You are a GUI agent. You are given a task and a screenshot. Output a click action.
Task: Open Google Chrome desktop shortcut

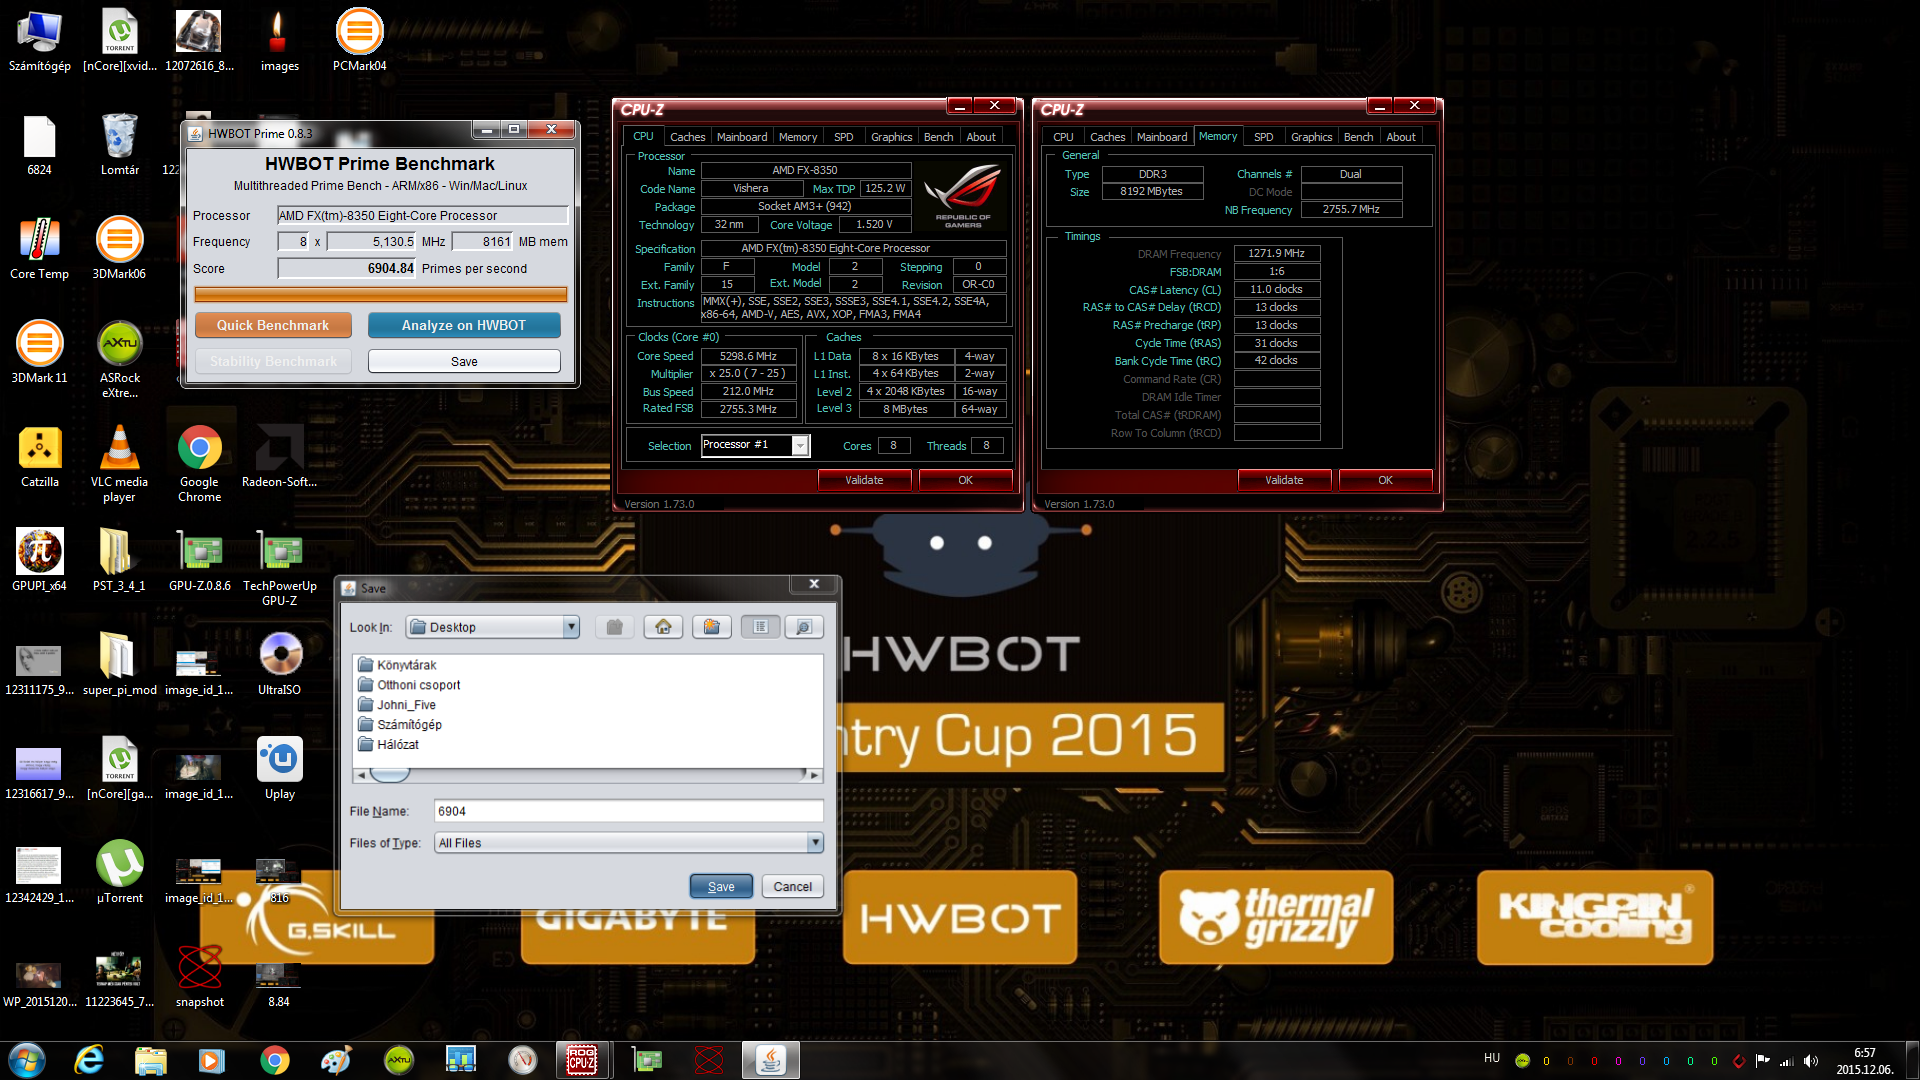(x=199, y=462)
